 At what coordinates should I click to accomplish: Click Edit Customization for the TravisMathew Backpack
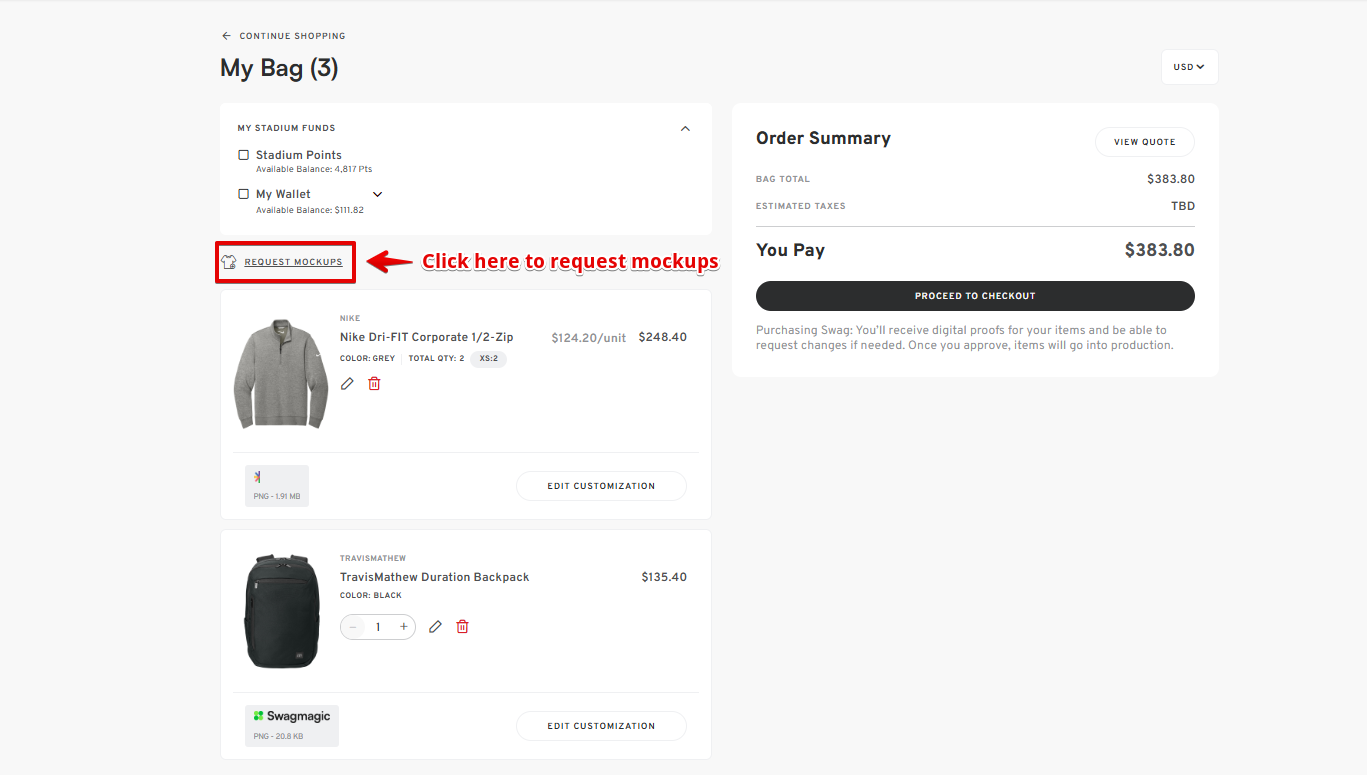(601, 726)
